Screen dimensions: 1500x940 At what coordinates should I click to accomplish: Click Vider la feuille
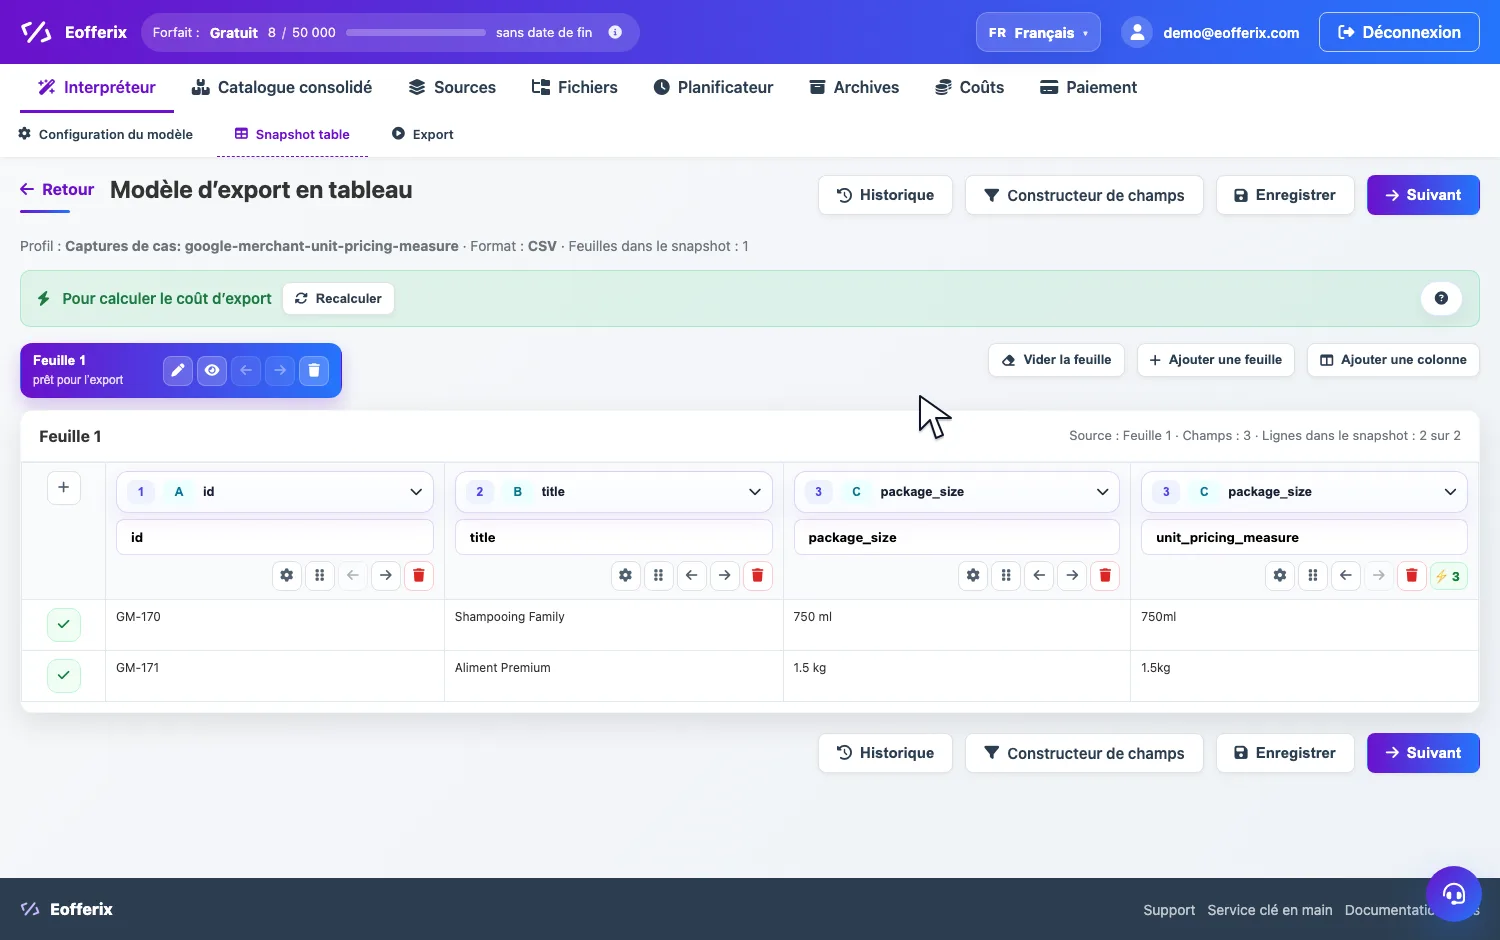point(1056,360)
